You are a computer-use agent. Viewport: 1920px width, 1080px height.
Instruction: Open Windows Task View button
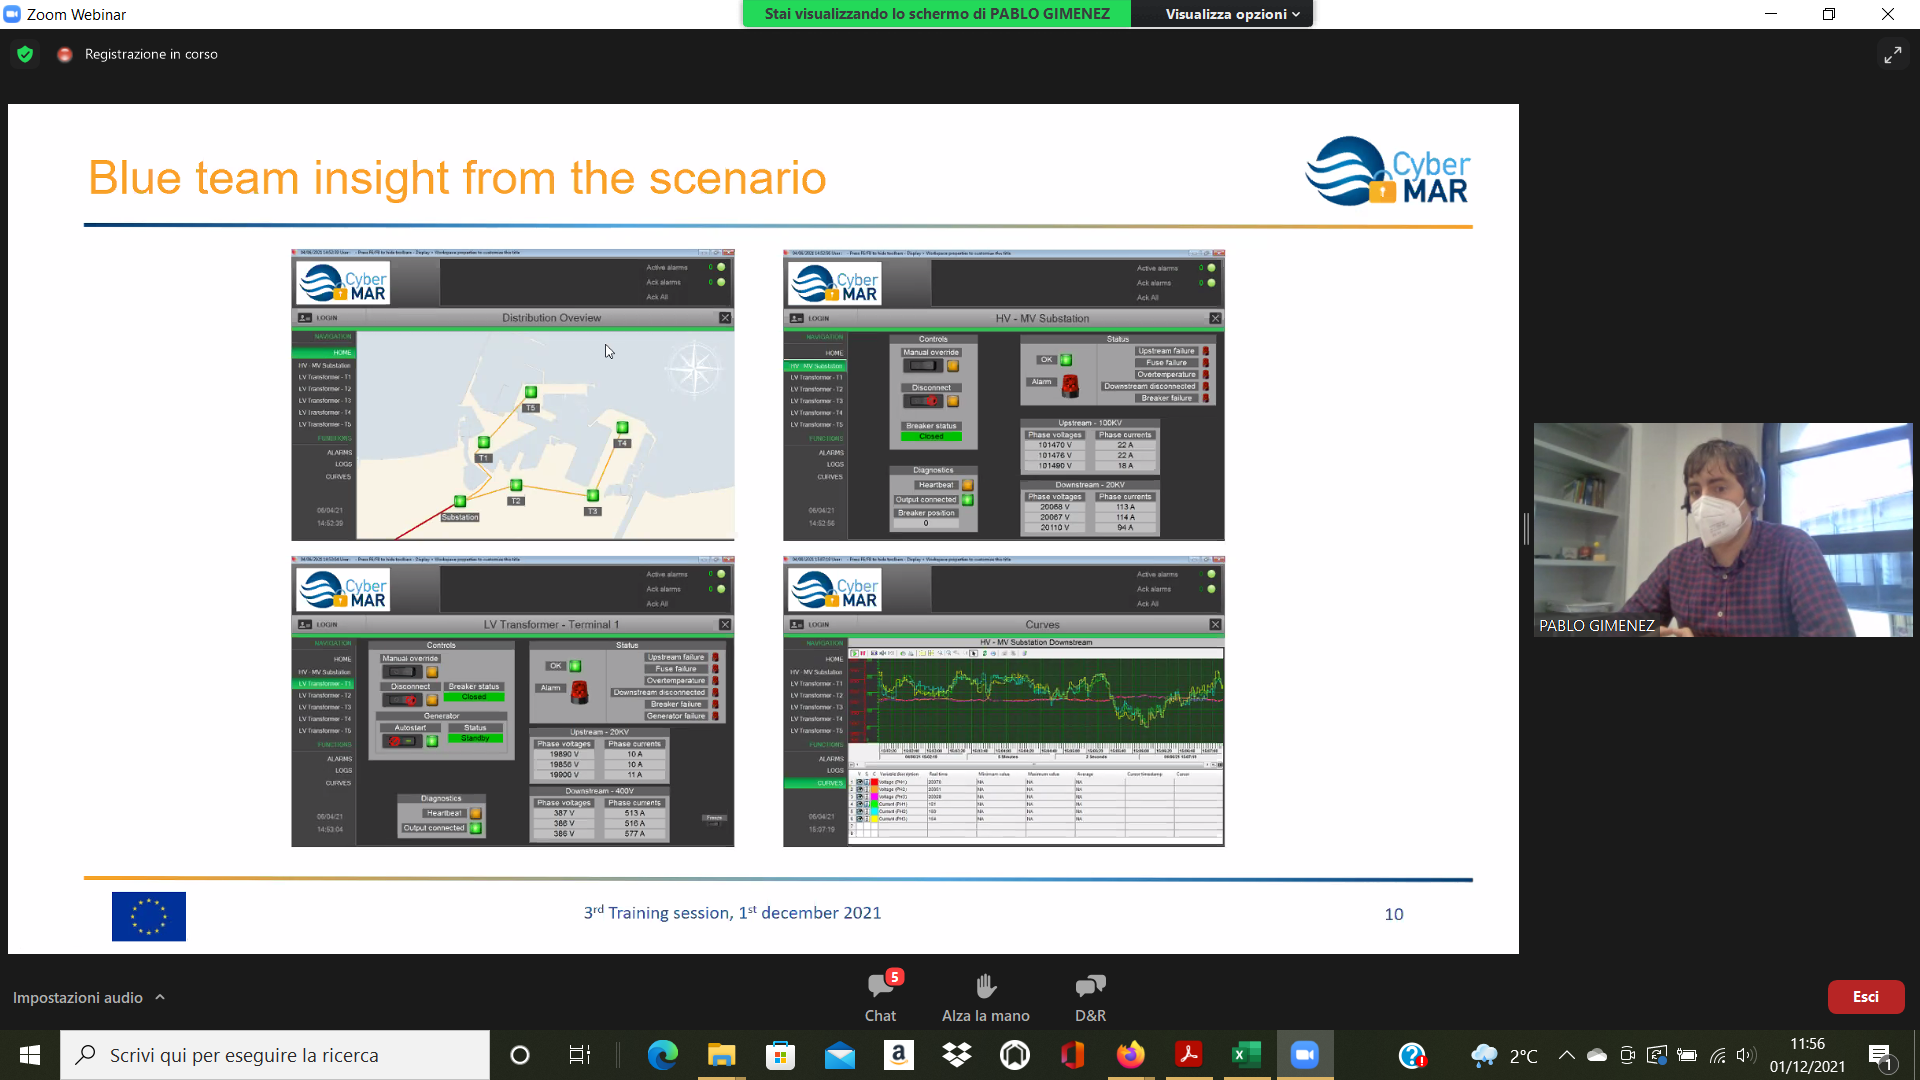[579, 1055]
